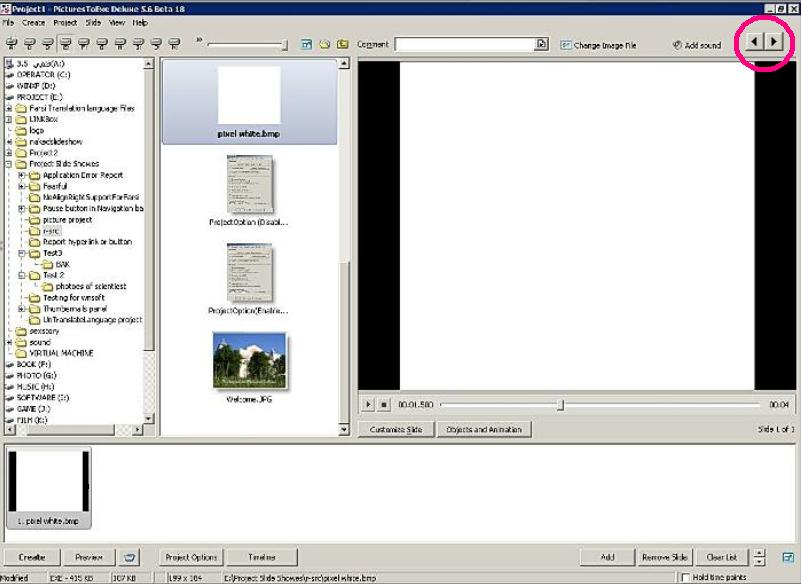
Task: Open the Slide menu
Action: coord(92,22)
